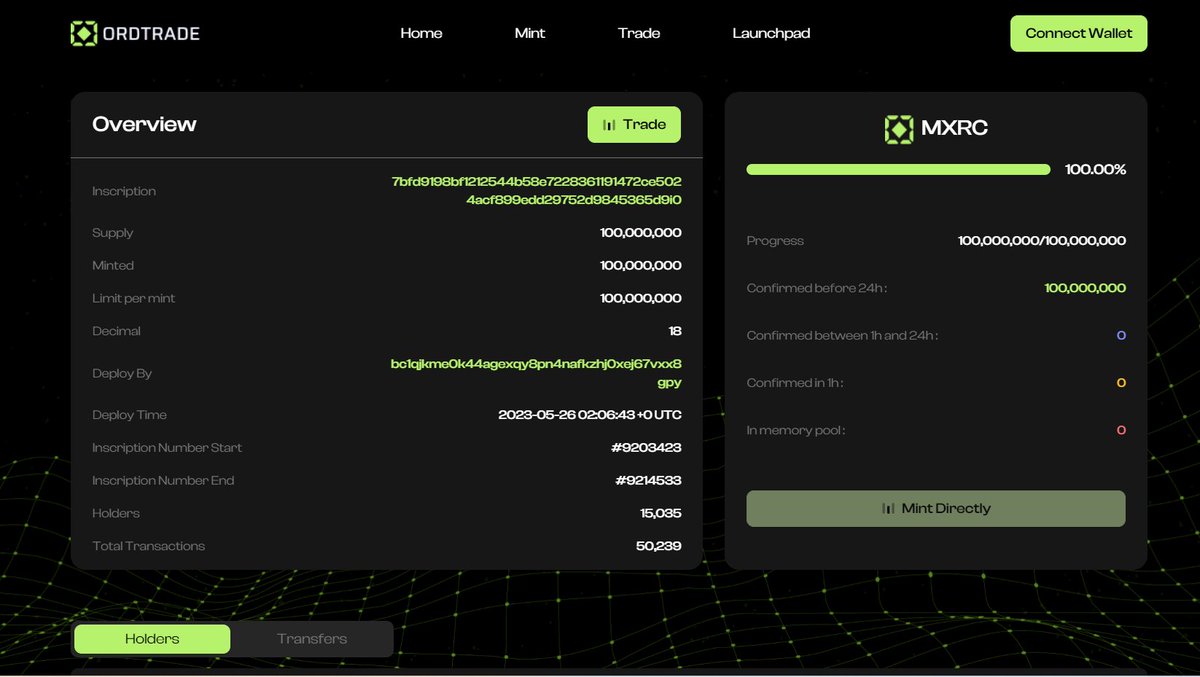Click the ORDTRADE logo icon
Screen dimensions: 1200x677
pyautogui.click(x=84, y=33)
